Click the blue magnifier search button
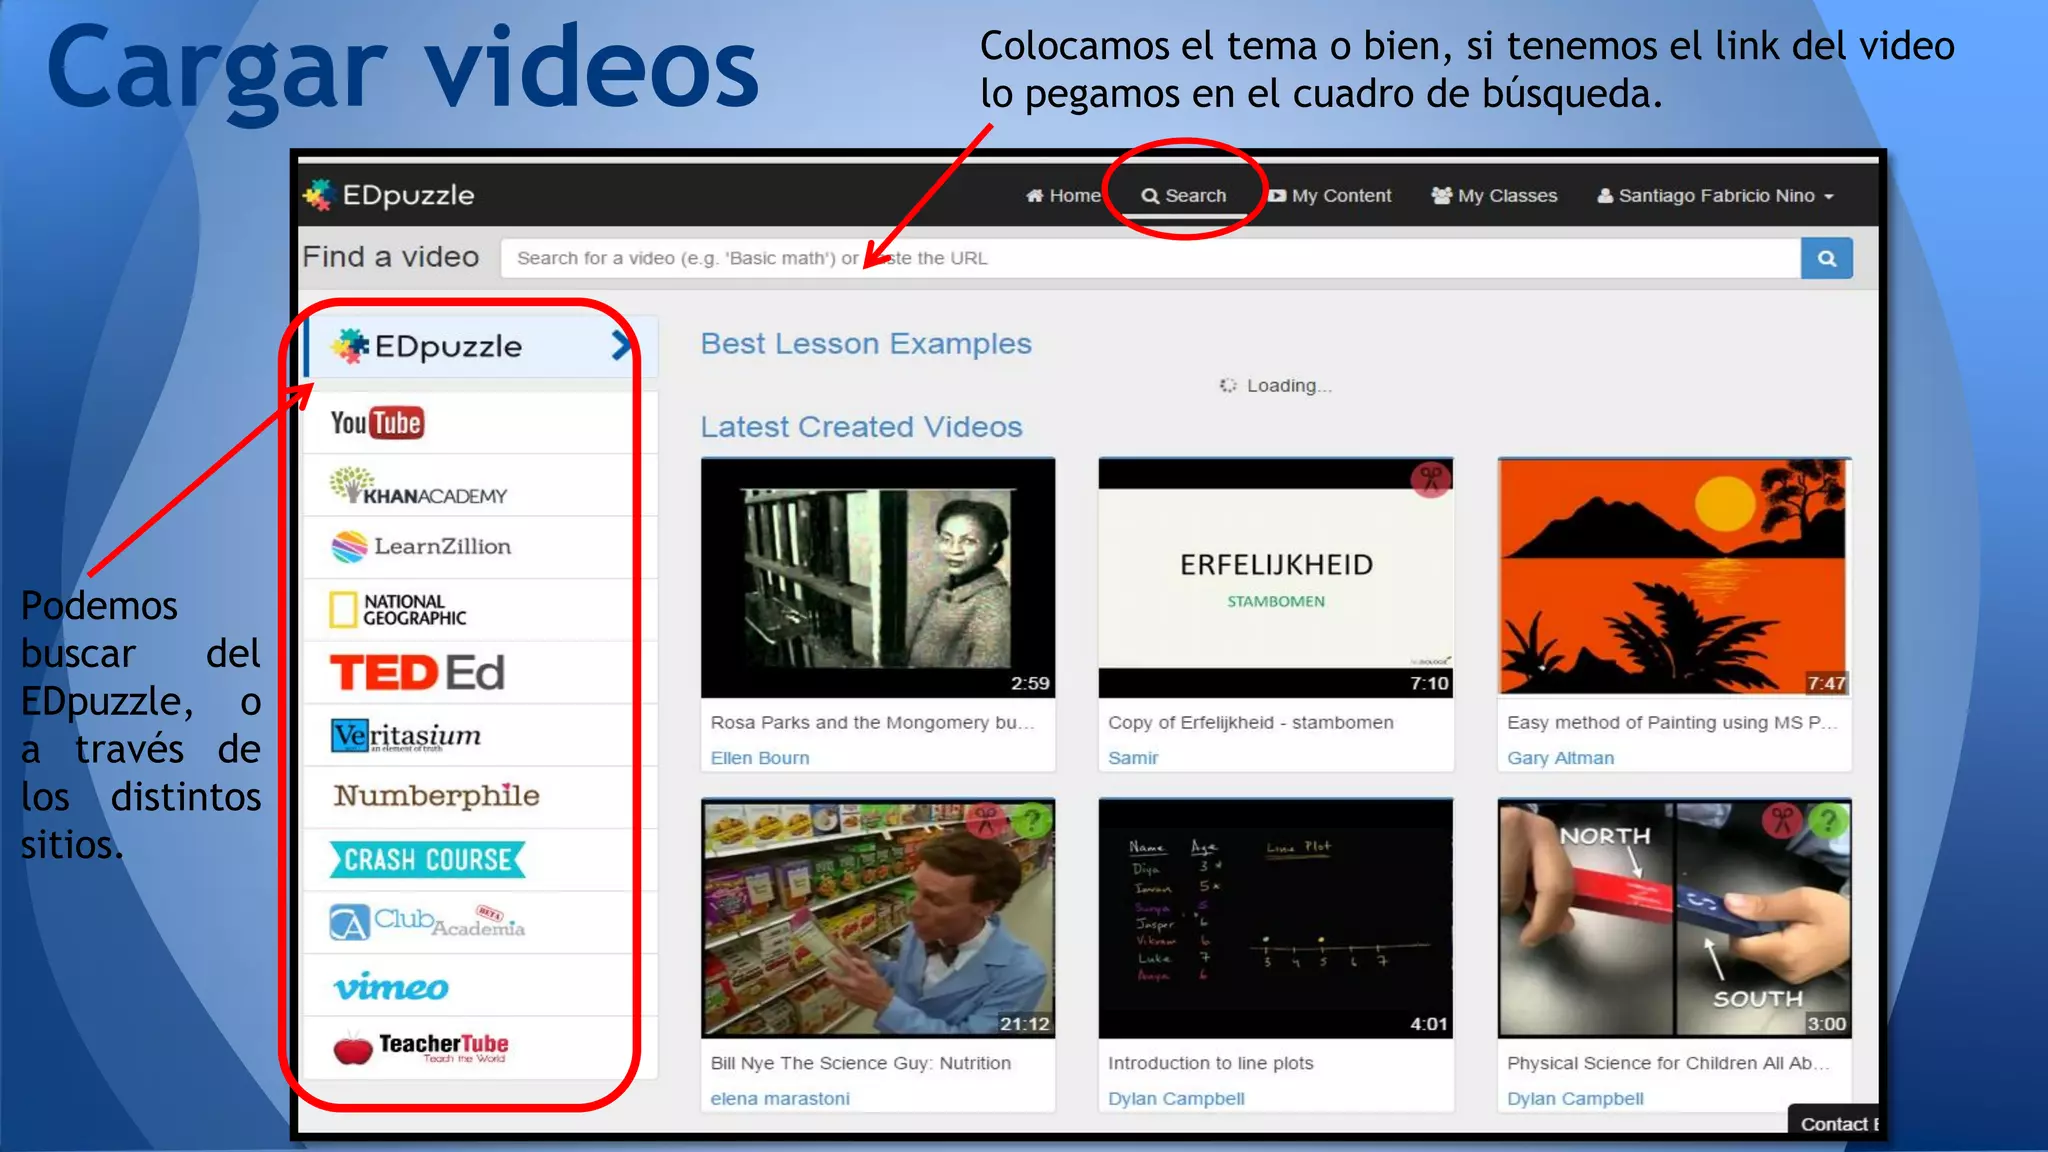The width and height of the screenshot is (2048, 1152). pyautogui.click(x=1827, y=258)
